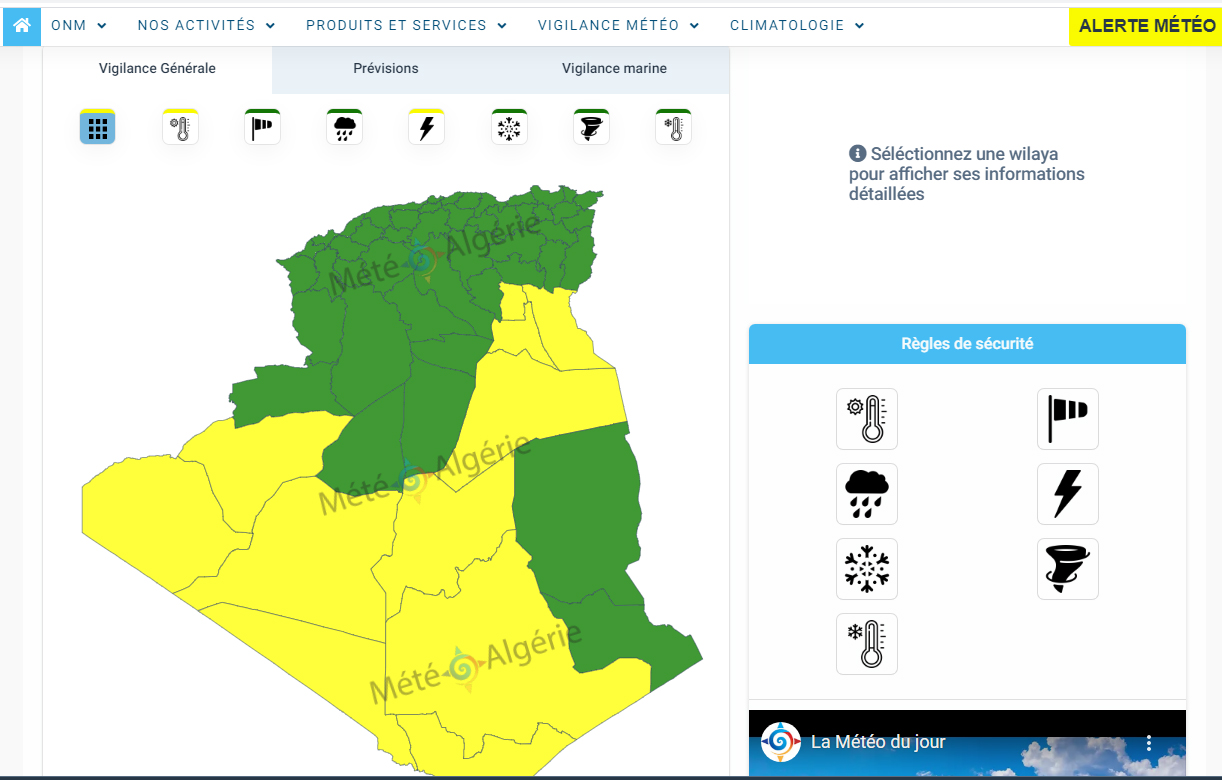1222x780 pixels.
Task: Click the ALERTE MÉTÉO button
Action: point(1147,26)
